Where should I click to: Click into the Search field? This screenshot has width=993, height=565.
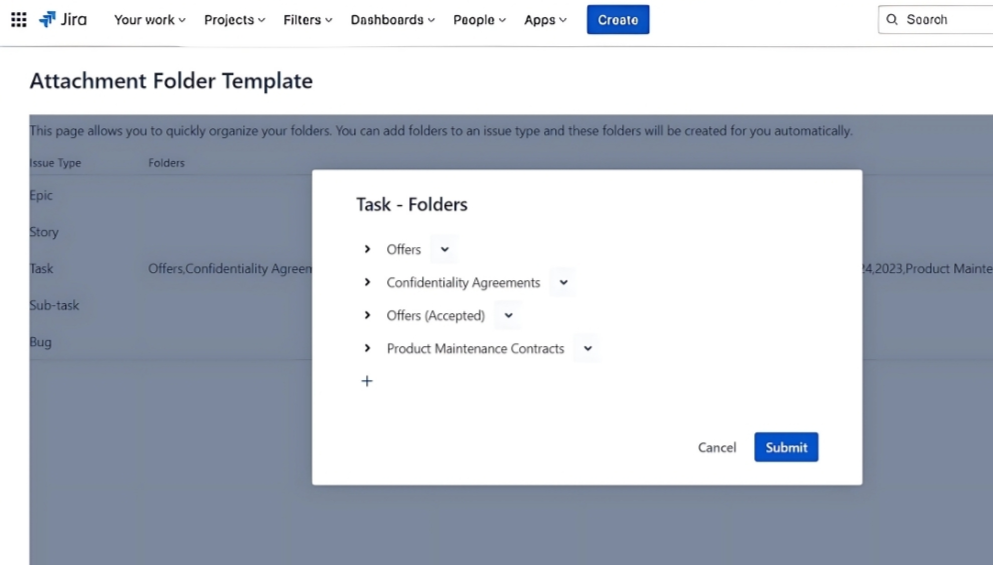945,19
